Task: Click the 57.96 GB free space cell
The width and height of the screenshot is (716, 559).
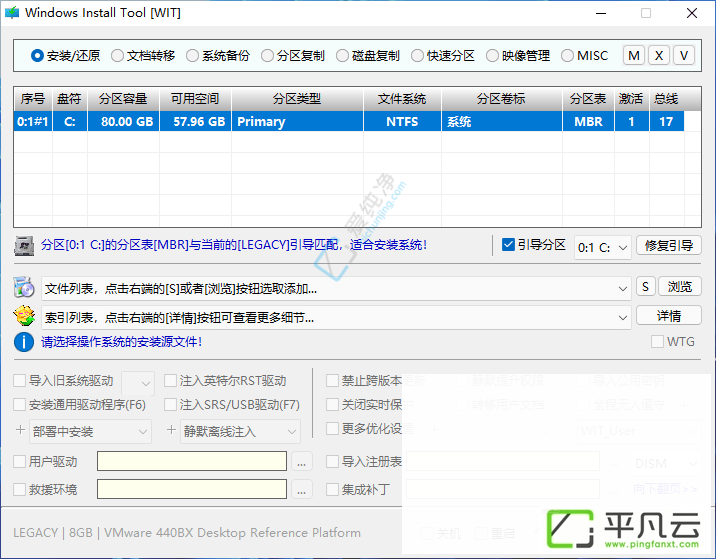Action: point(195,121)
